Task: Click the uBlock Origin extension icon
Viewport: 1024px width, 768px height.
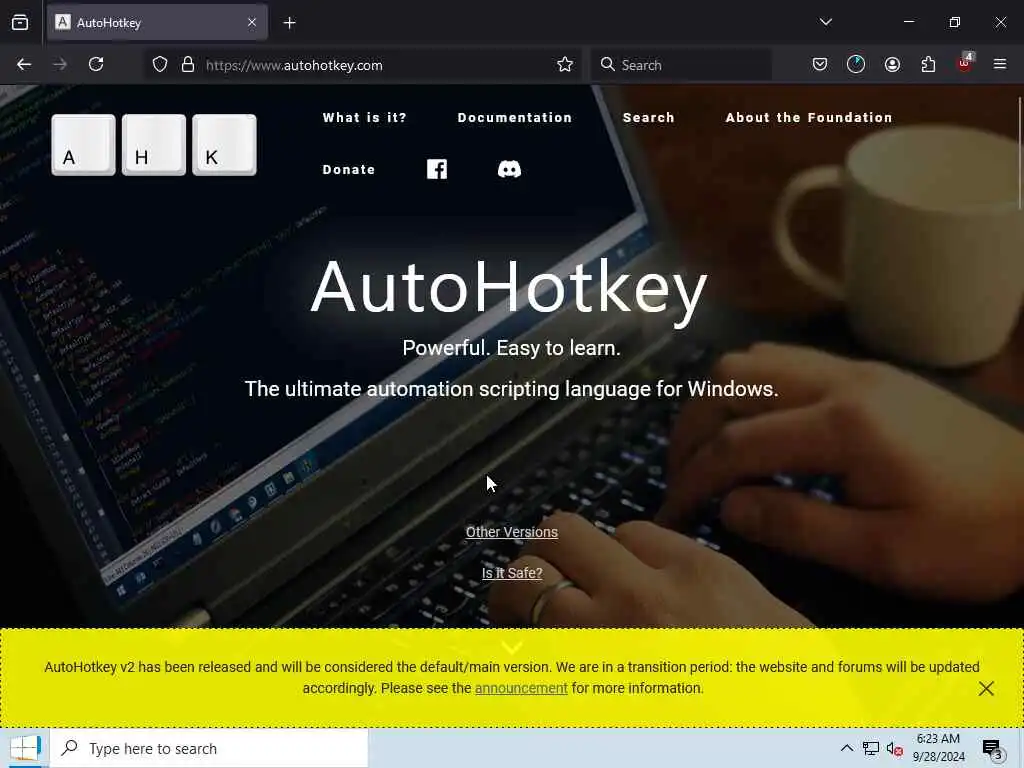Action: tap(965, 63)
